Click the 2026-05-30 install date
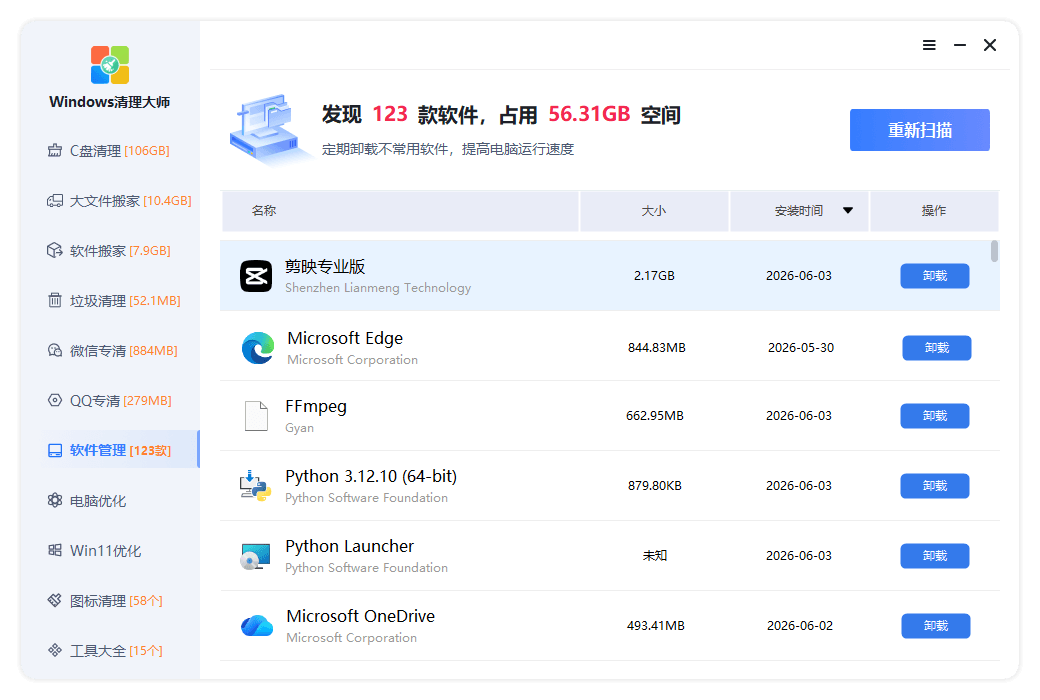 [801, 348]
